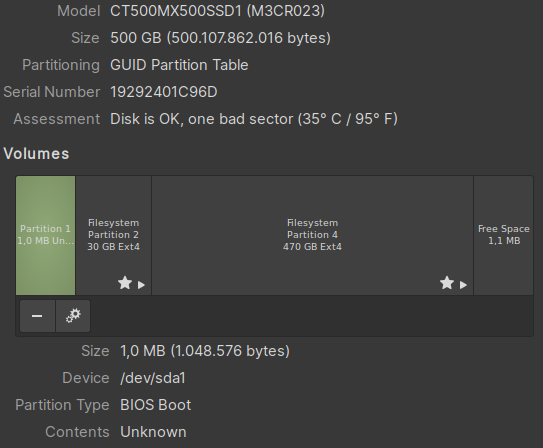Open the gears additional partition options
543x448 pixels.
tap(73, 316)
